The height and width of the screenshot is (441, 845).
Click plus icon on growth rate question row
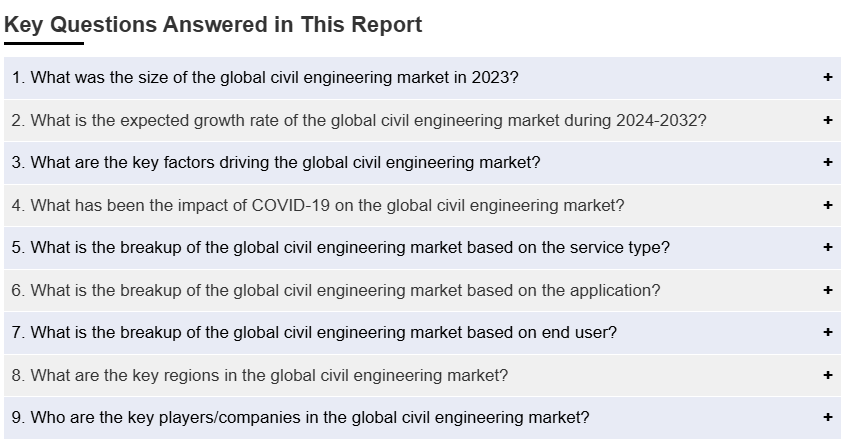coord(828,120)
